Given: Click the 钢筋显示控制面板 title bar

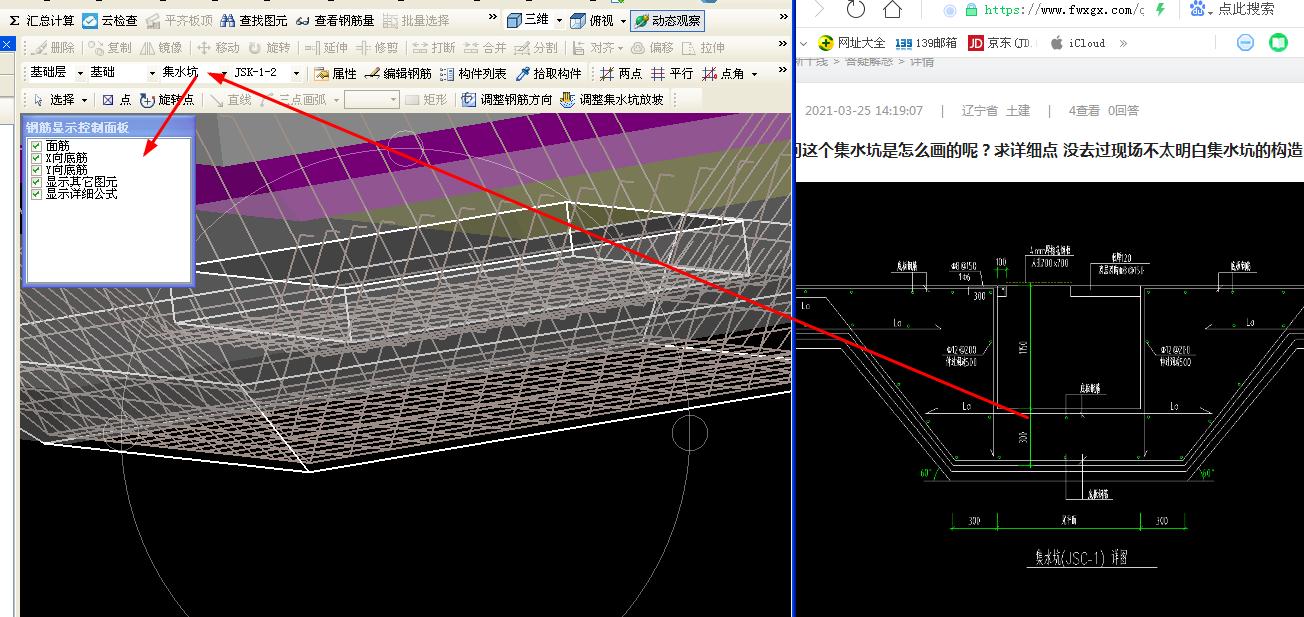Looking at the screenshot, I should click(107, 127).
